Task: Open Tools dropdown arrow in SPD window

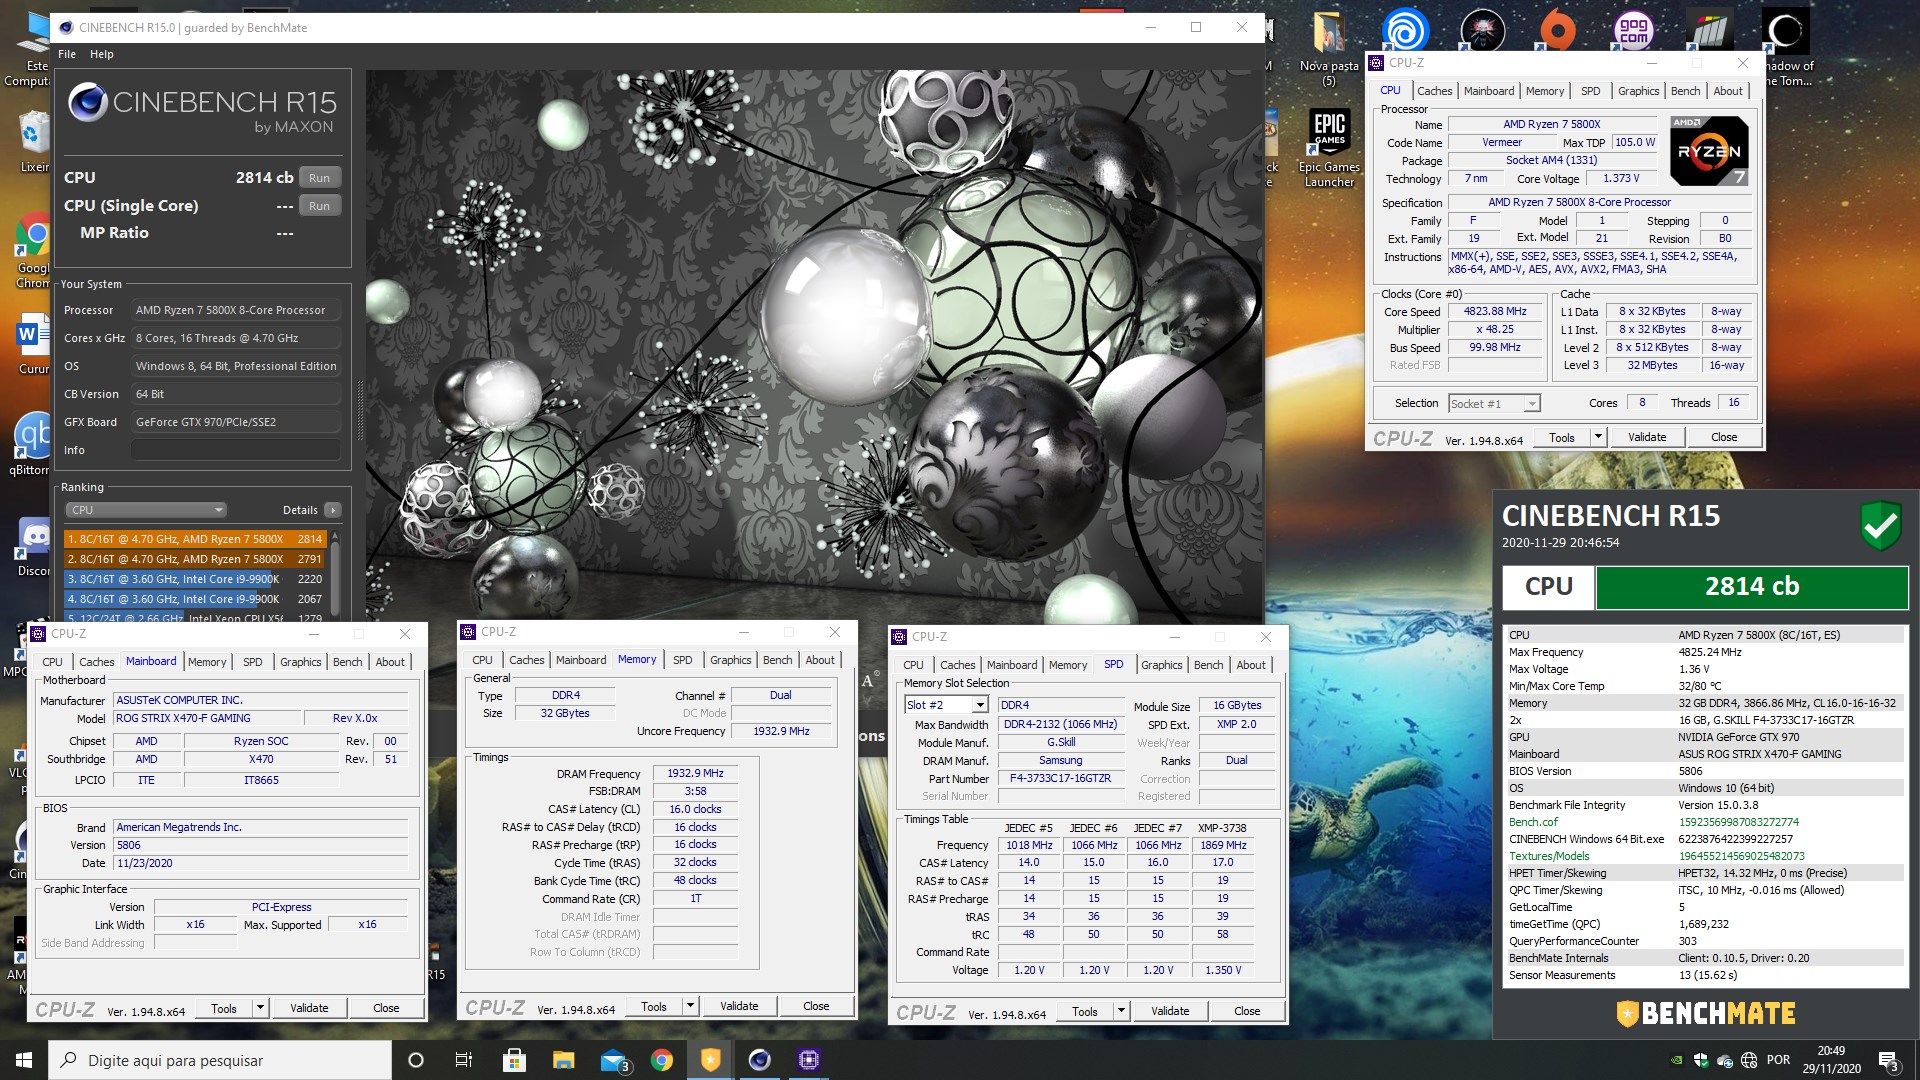Action: pyautogui.click(x=1121, y=1011)
